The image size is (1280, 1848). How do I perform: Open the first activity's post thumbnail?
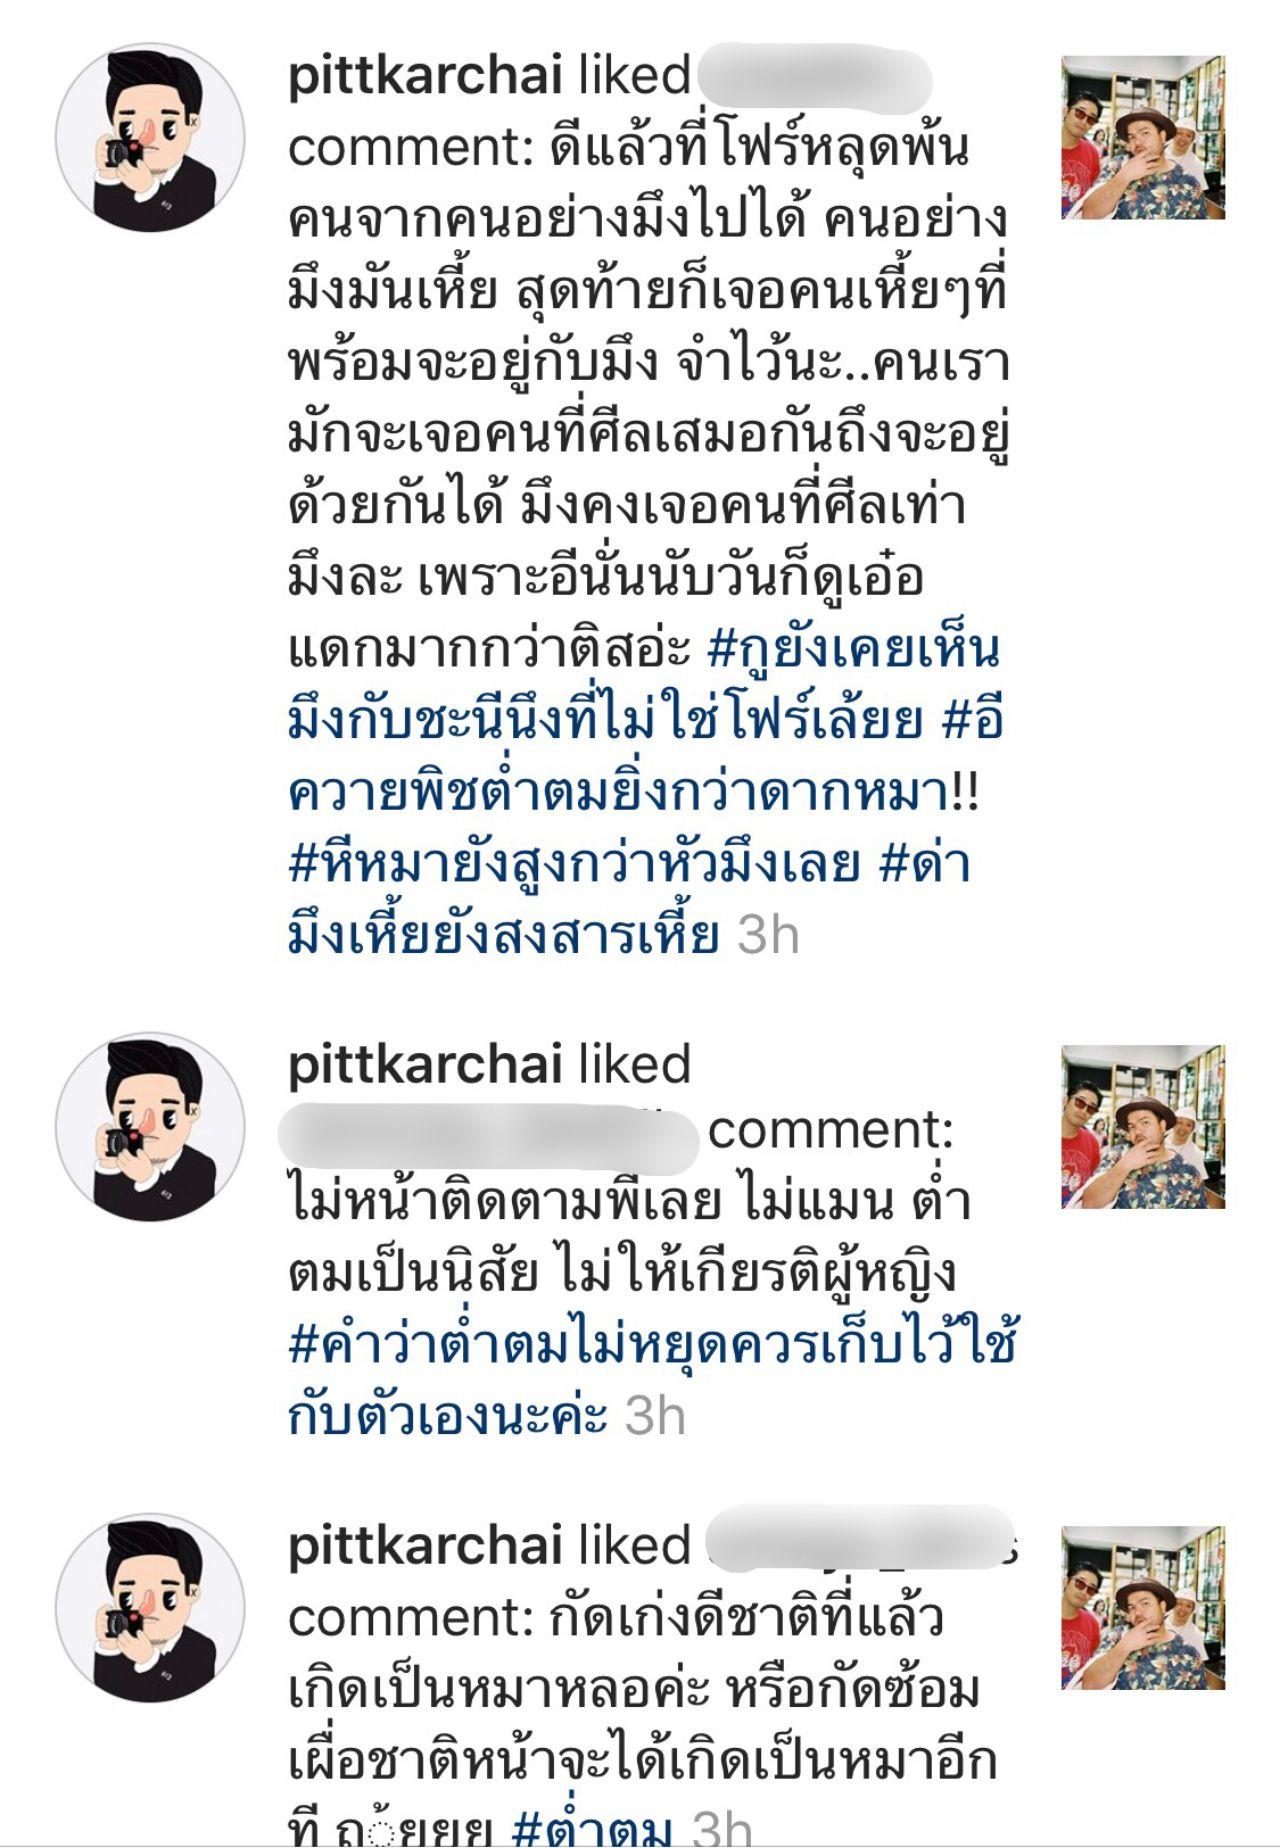click(1143, 138)
